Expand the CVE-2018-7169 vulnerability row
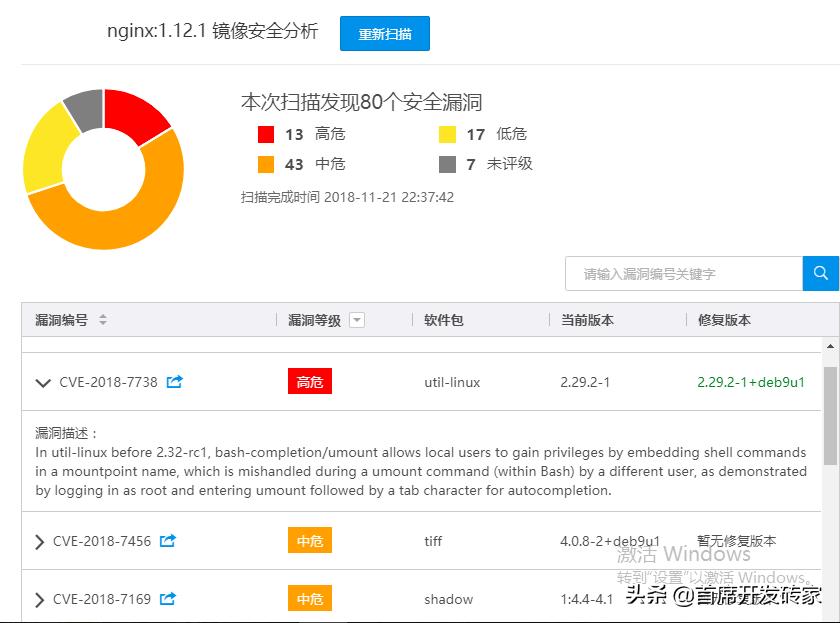 point(38,598)
